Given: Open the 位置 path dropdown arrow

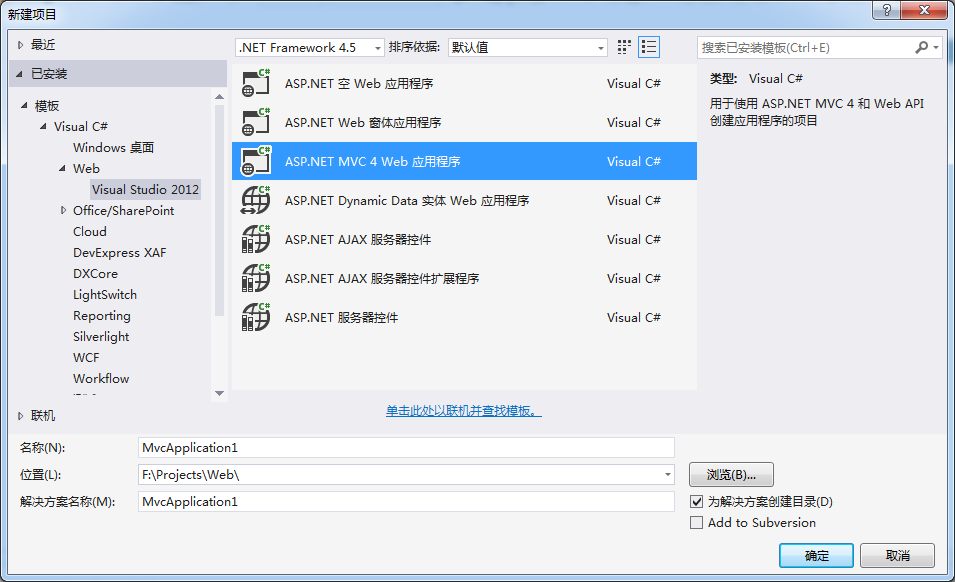Looking at the screenshot, I should pyautogui.click(x=668, y=475).
